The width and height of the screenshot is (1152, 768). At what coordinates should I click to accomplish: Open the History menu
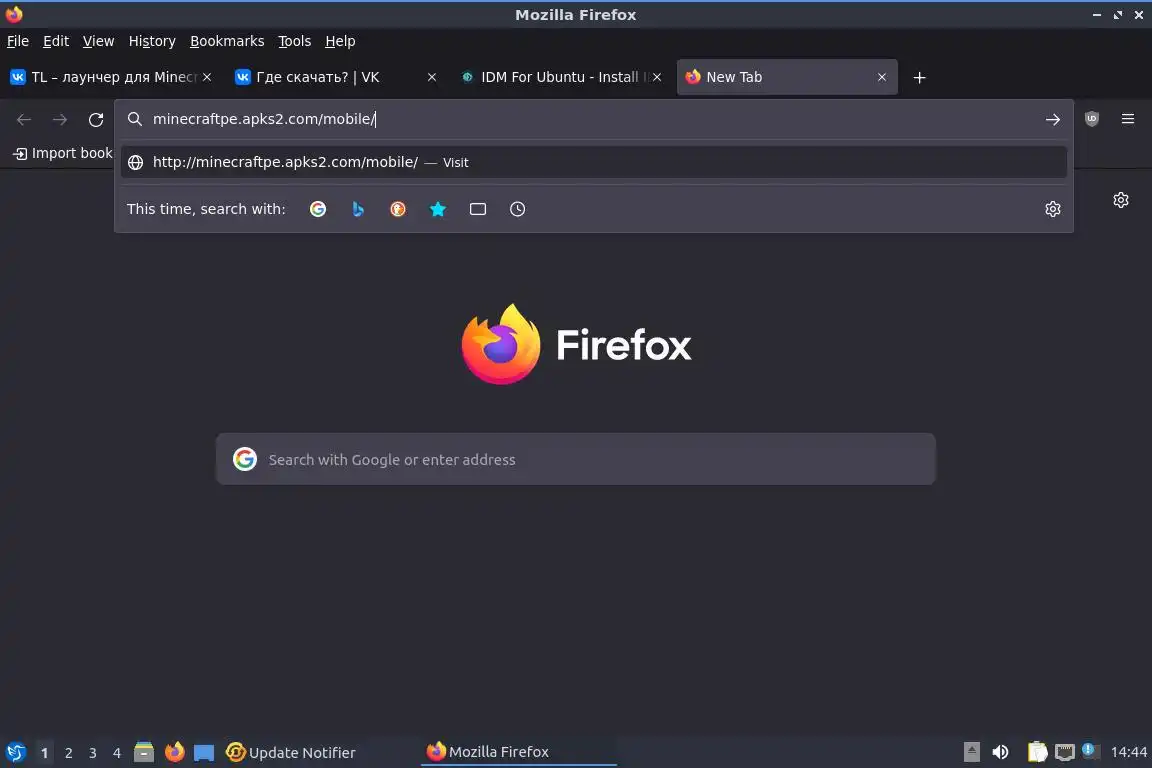[152, 41]
